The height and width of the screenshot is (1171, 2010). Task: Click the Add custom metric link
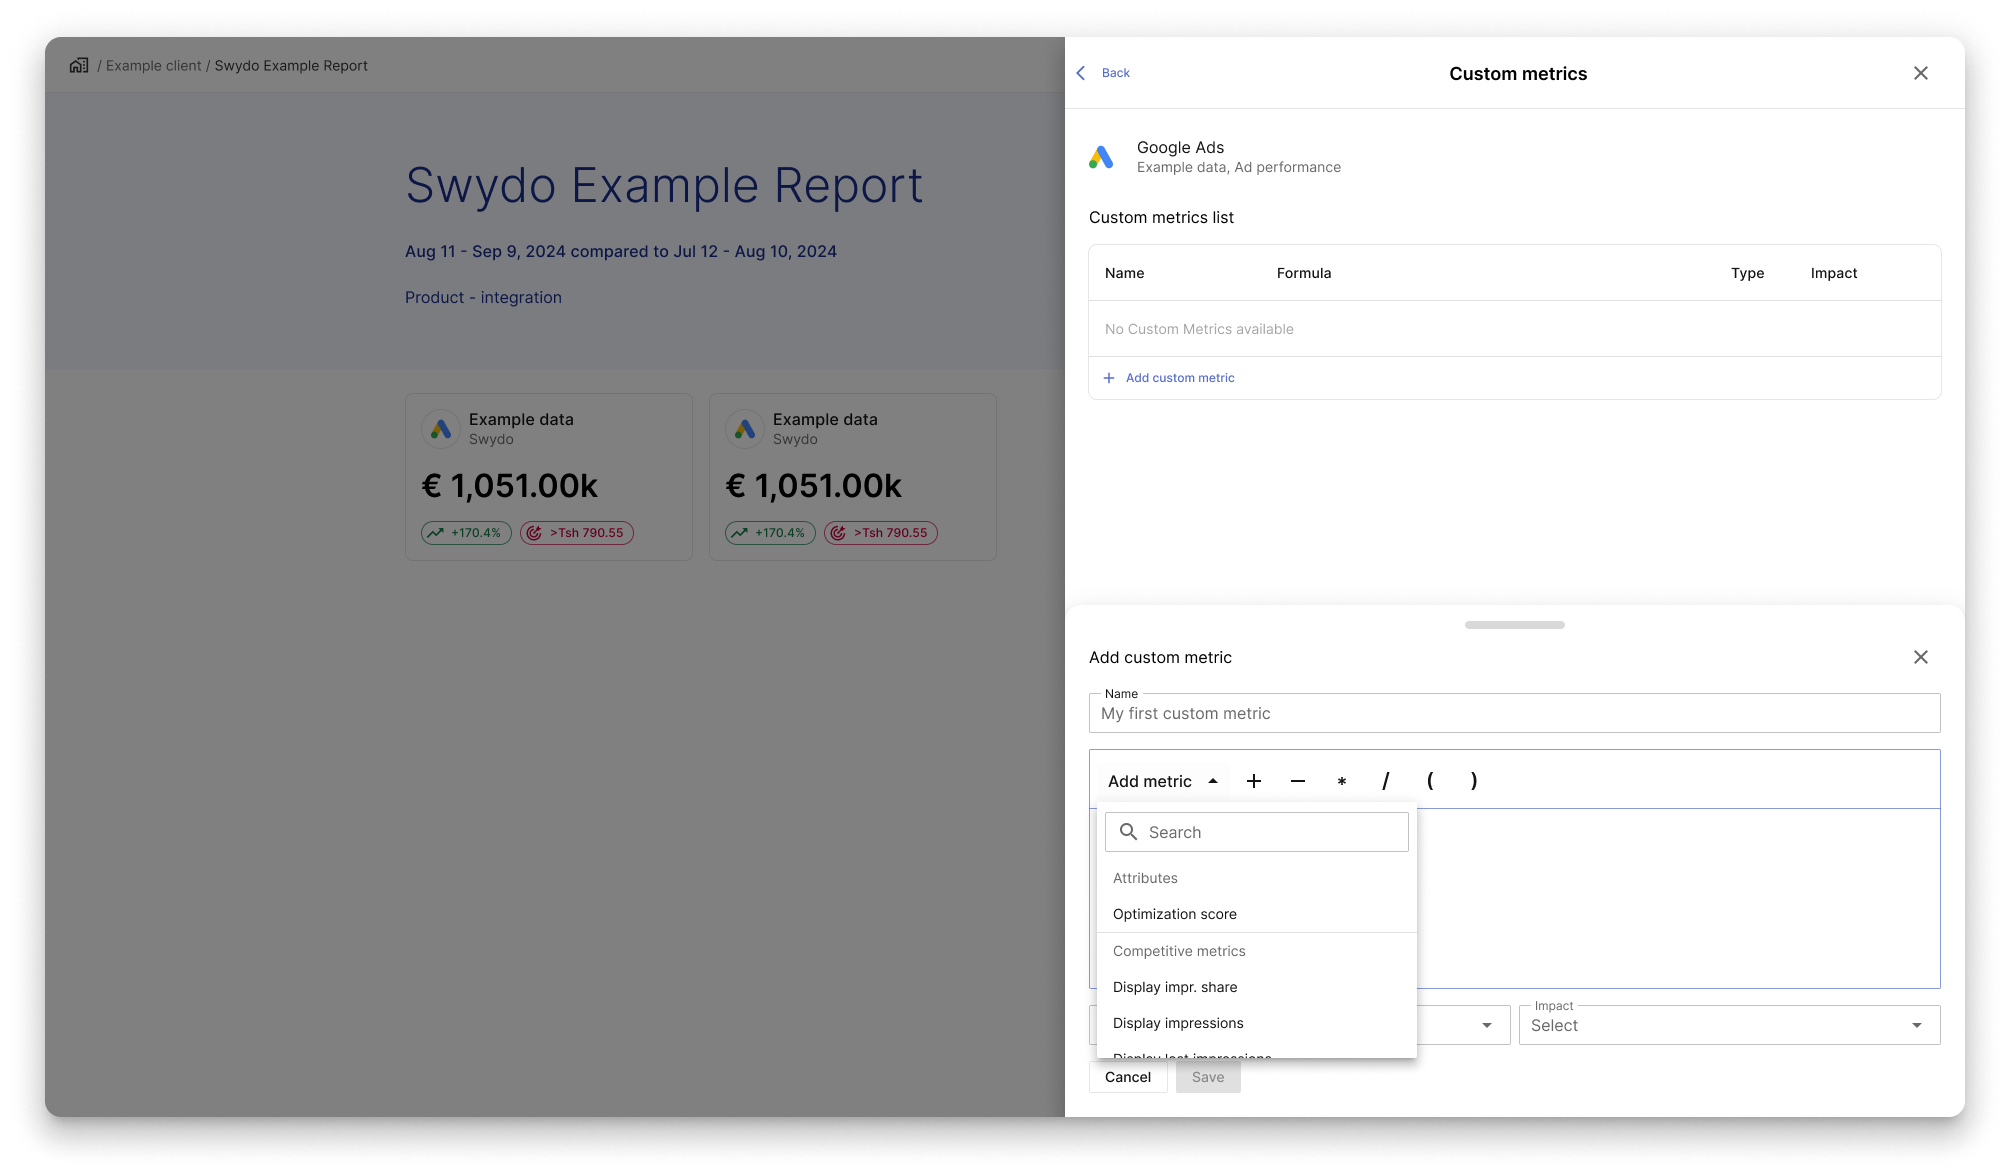coord(1169,378)
